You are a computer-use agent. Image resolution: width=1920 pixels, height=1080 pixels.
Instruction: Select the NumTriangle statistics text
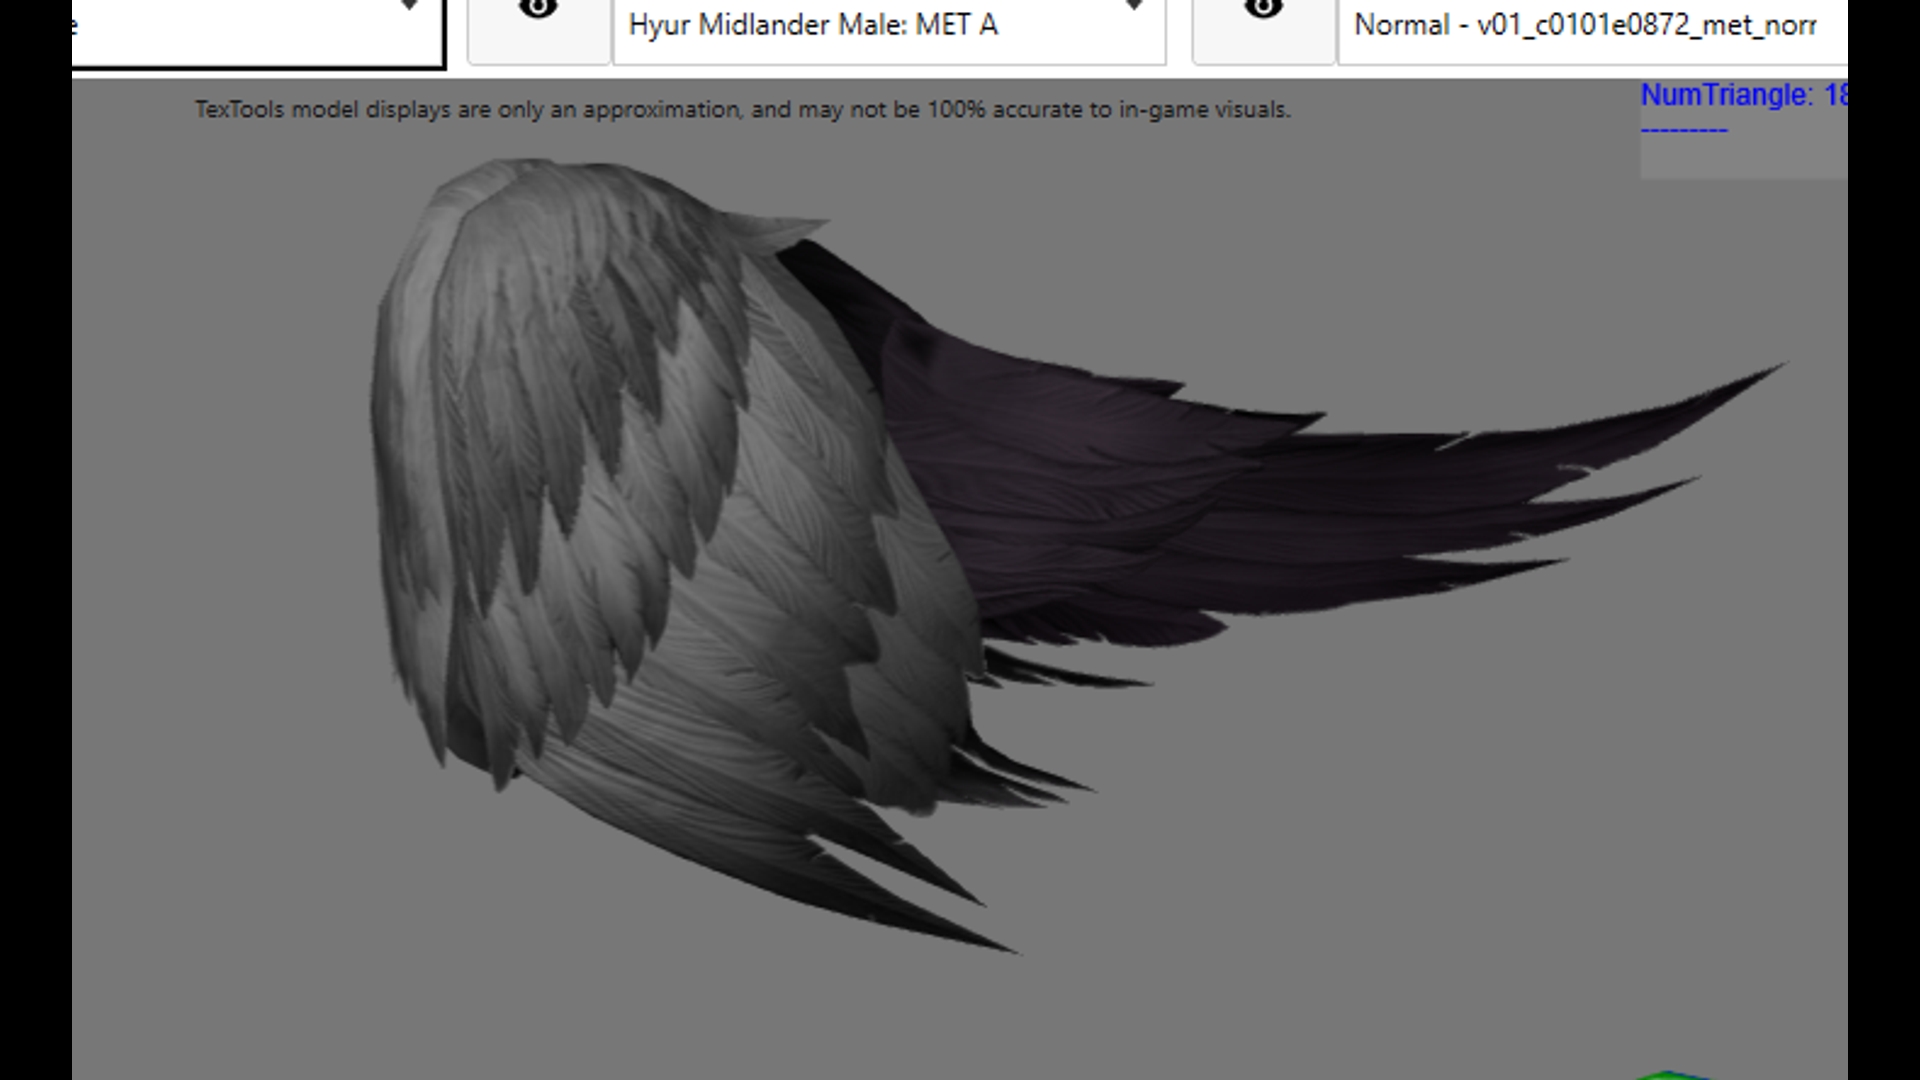coord(1744,96)
